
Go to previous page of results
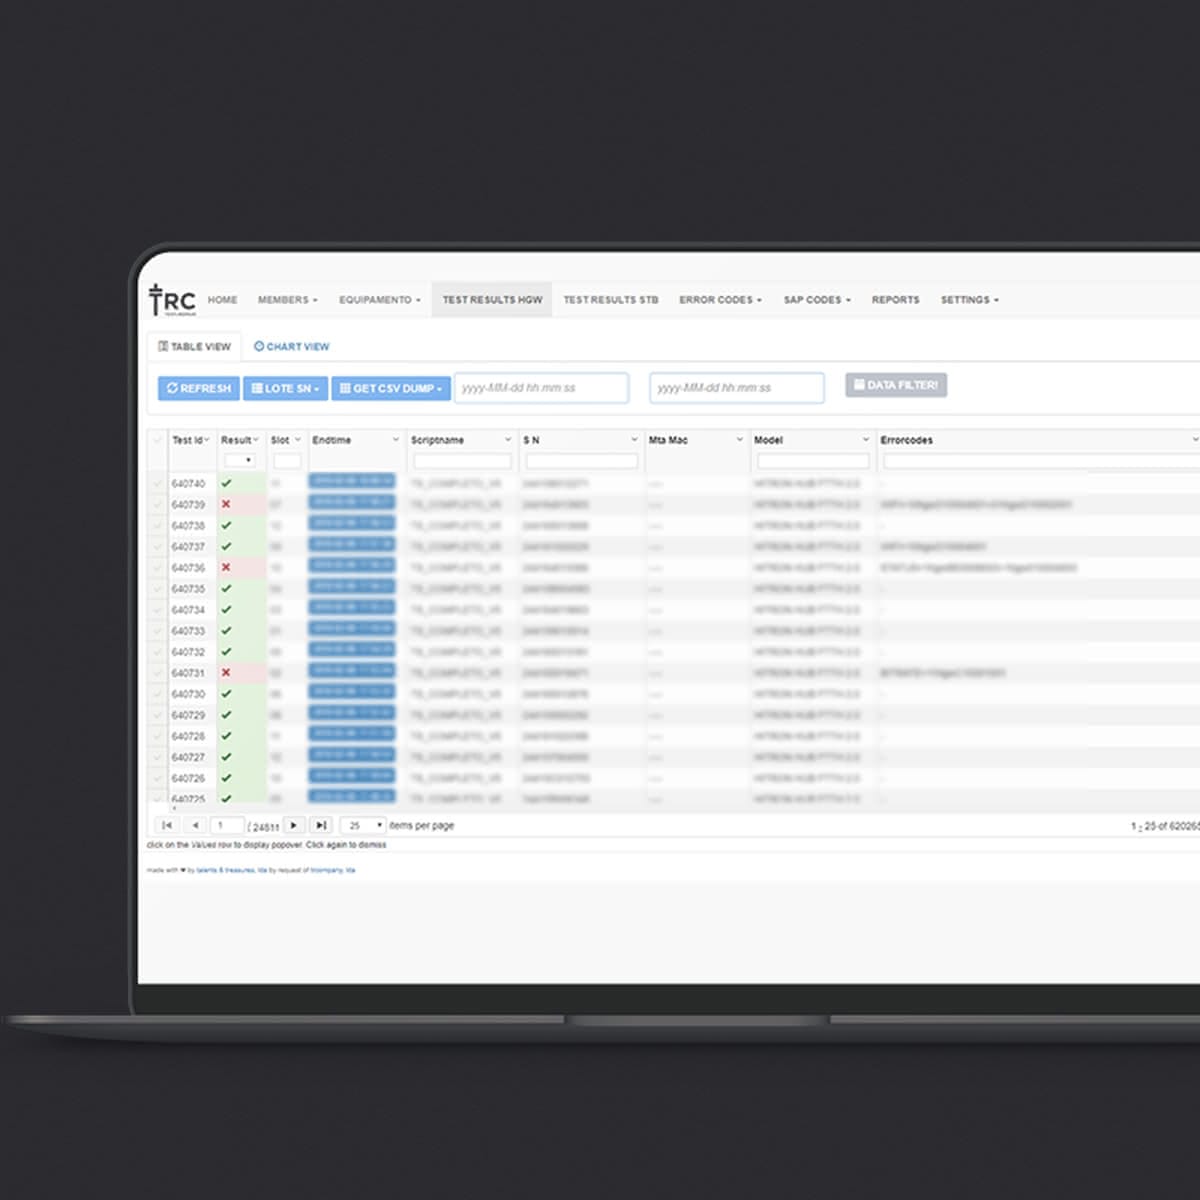(195, 825)
